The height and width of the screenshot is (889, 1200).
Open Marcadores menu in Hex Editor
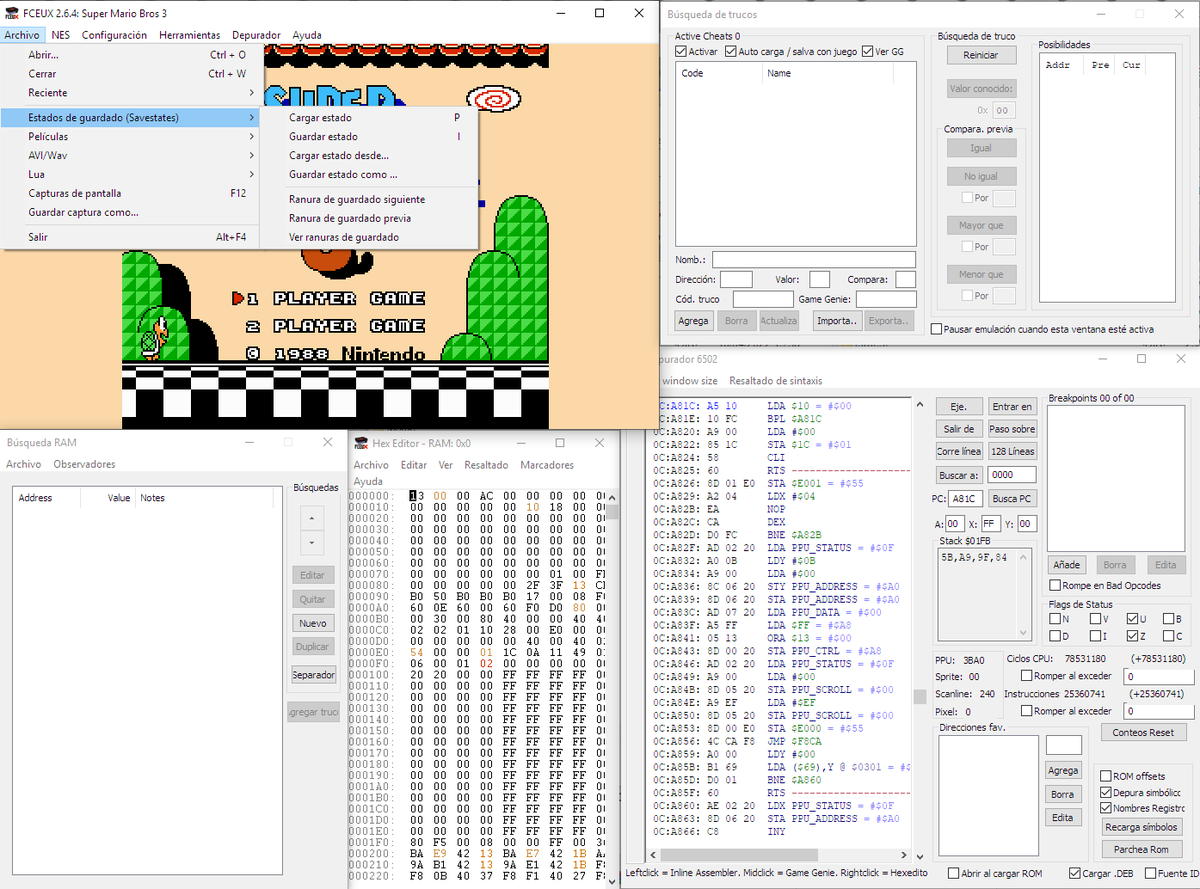click(x=547, y=465)
